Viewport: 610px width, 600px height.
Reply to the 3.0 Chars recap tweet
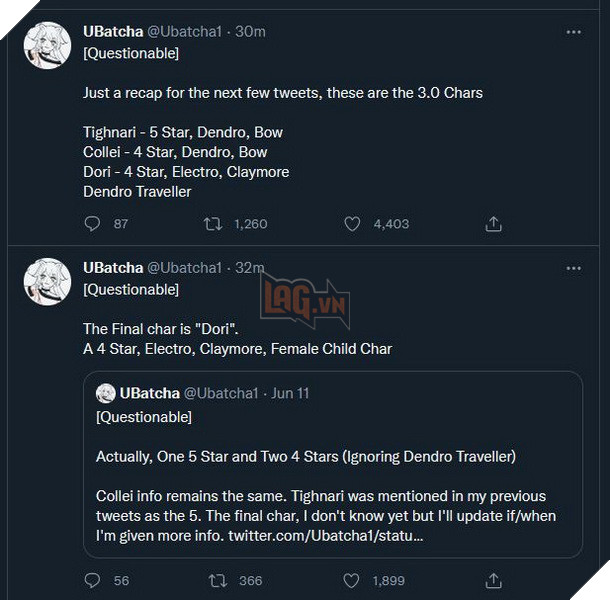93,224
